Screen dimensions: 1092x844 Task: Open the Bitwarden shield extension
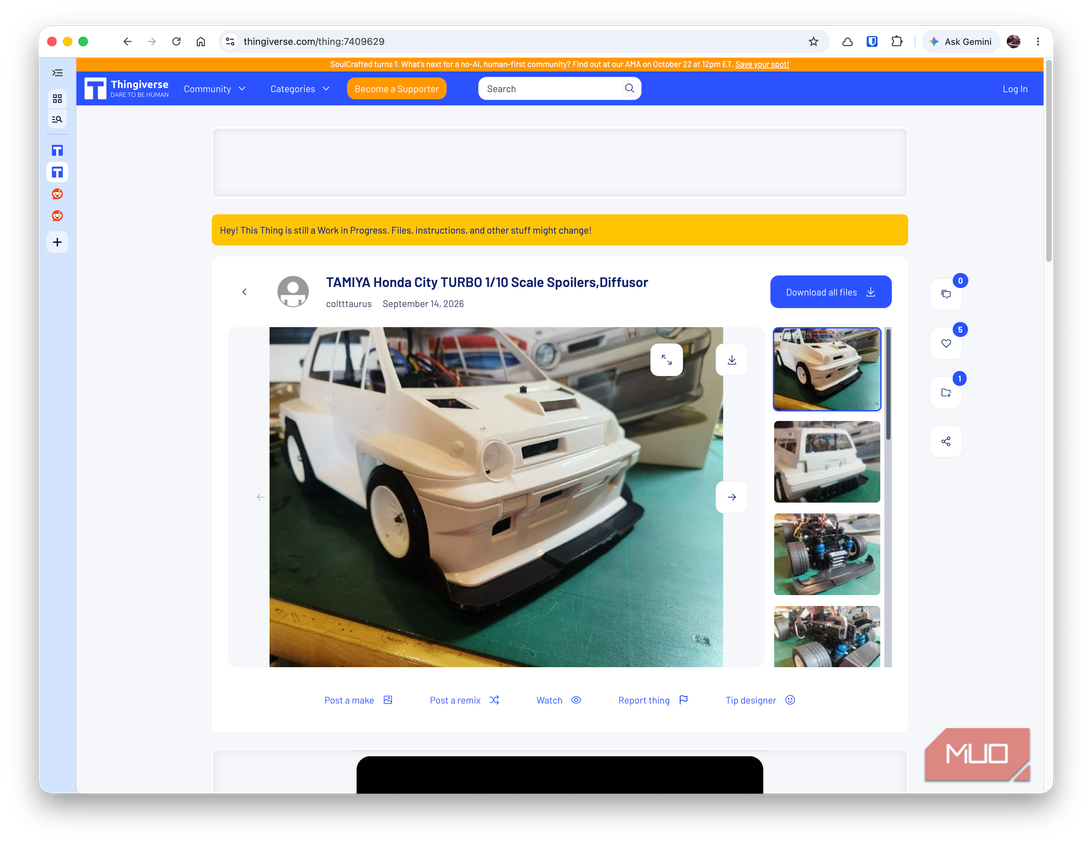[872, 42]
